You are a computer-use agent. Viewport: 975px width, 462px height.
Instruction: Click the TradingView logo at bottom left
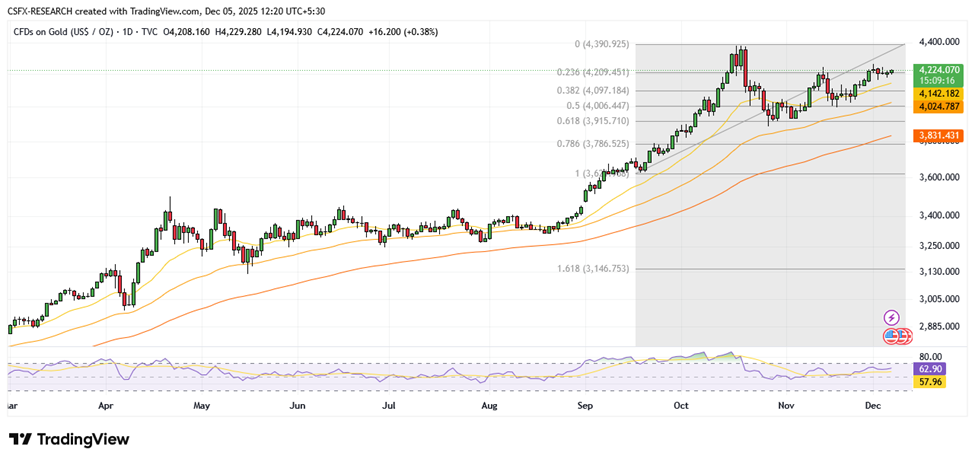(x=69, y=440)
